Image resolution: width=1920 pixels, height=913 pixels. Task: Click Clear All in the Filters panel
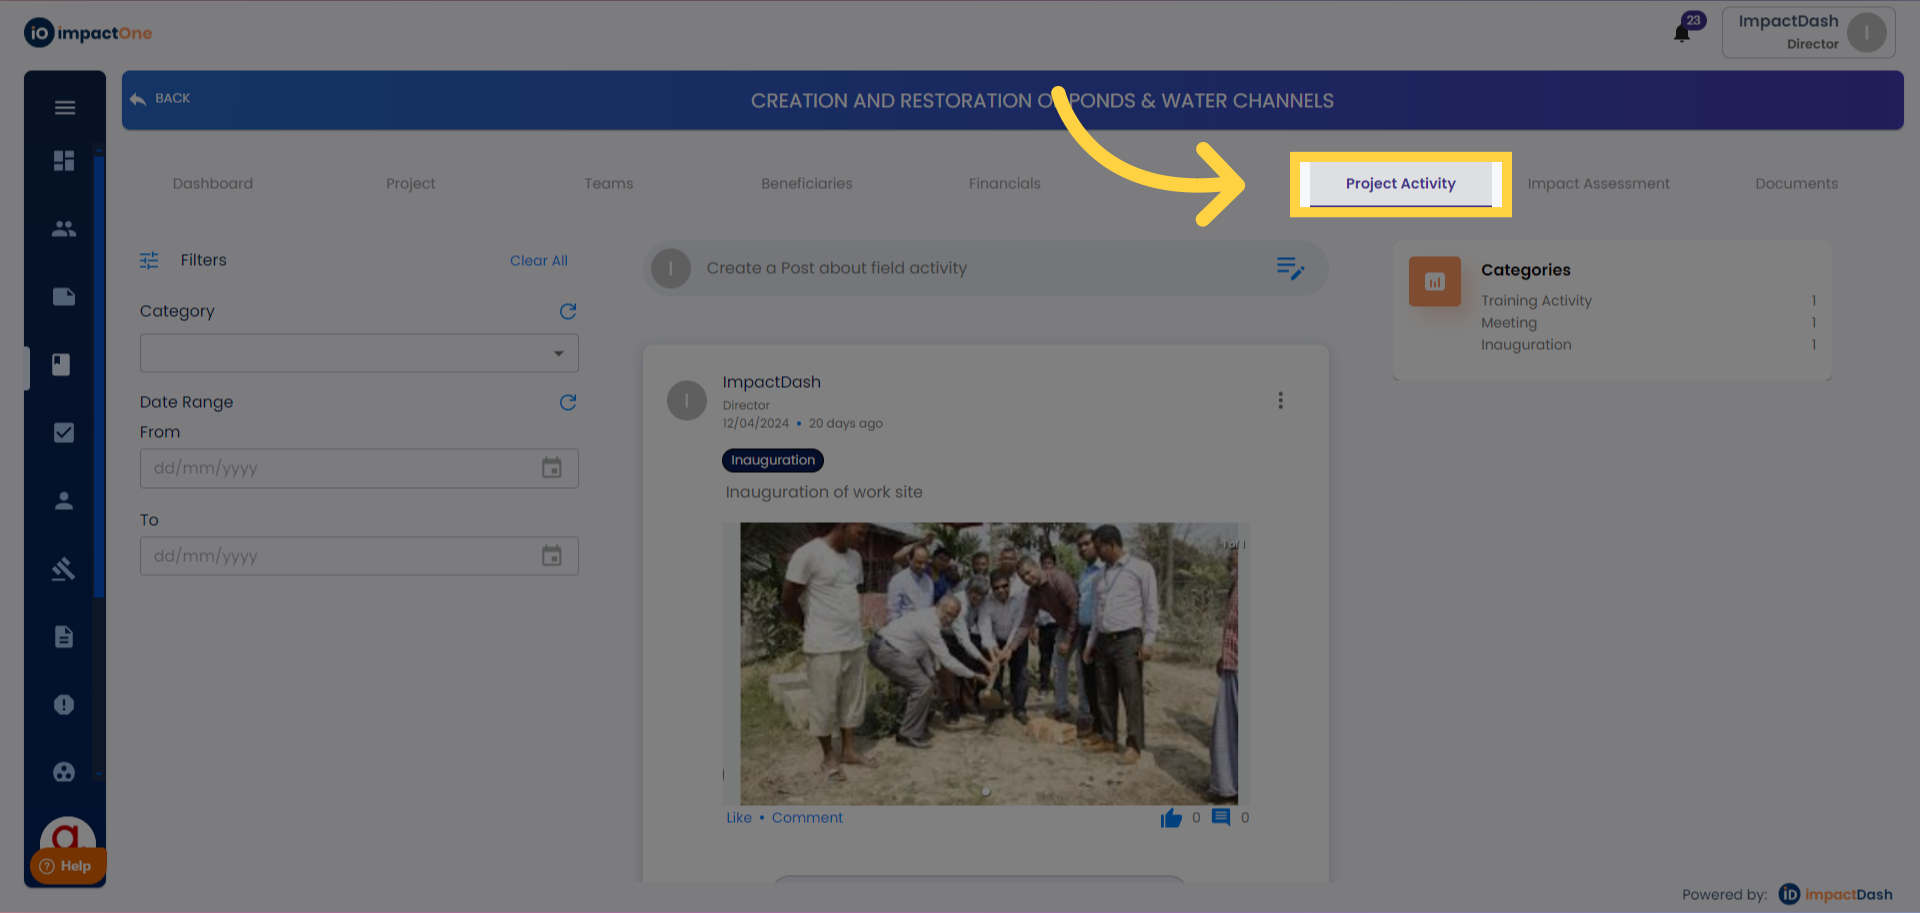click(539, 261)
